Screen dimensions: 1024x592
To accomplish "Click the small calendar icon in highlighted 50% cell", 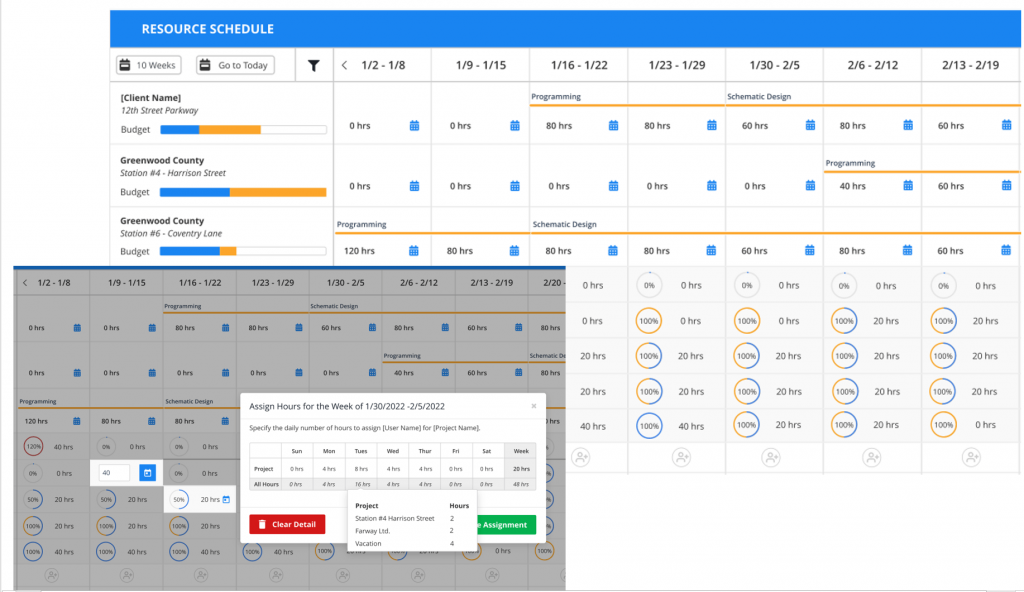I will (x=226, y=499).
